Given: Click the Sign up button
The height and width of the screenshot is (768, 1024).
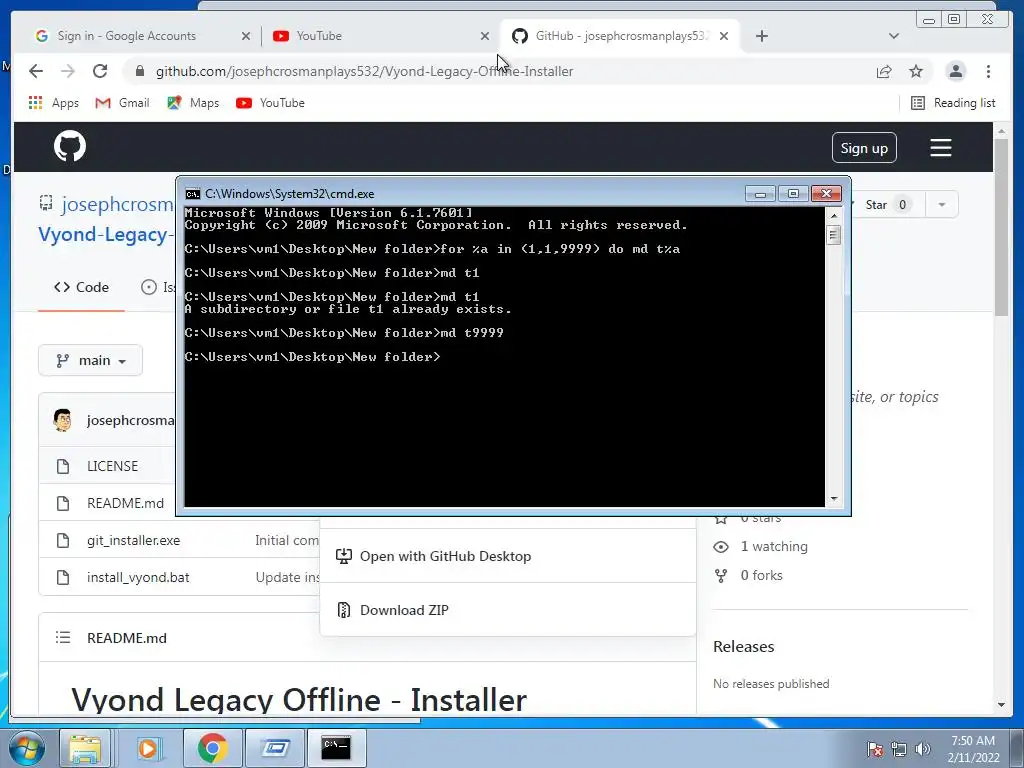Looking at the screenshot, I should (864, 148).
